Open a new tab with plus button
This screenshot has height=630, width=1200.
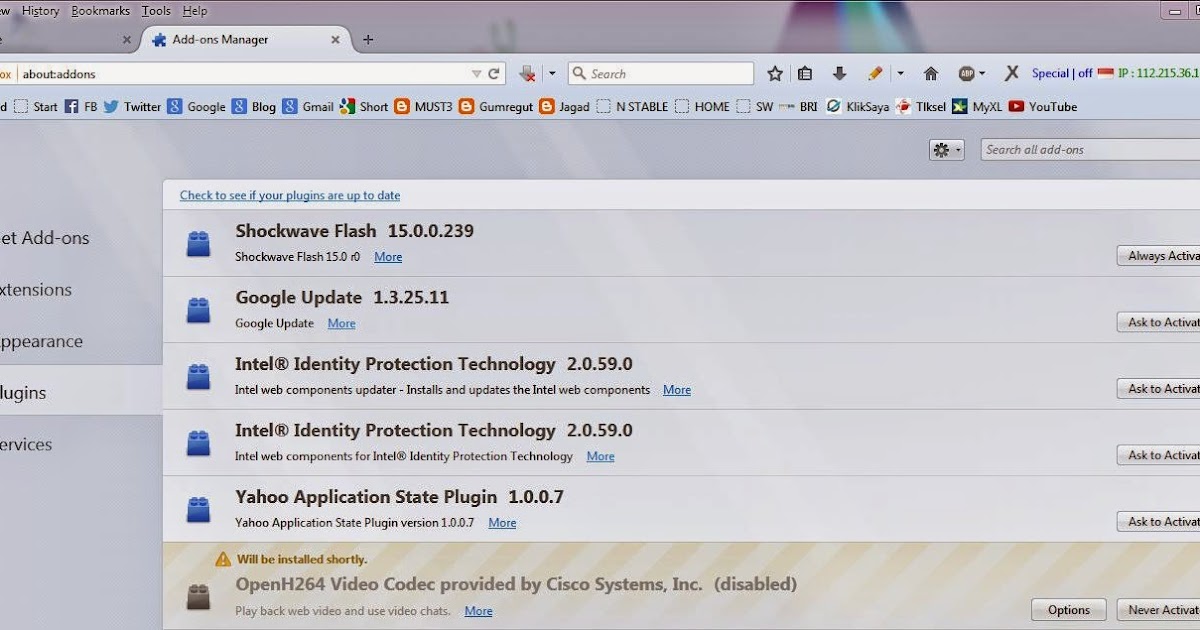tap(368, 40)
